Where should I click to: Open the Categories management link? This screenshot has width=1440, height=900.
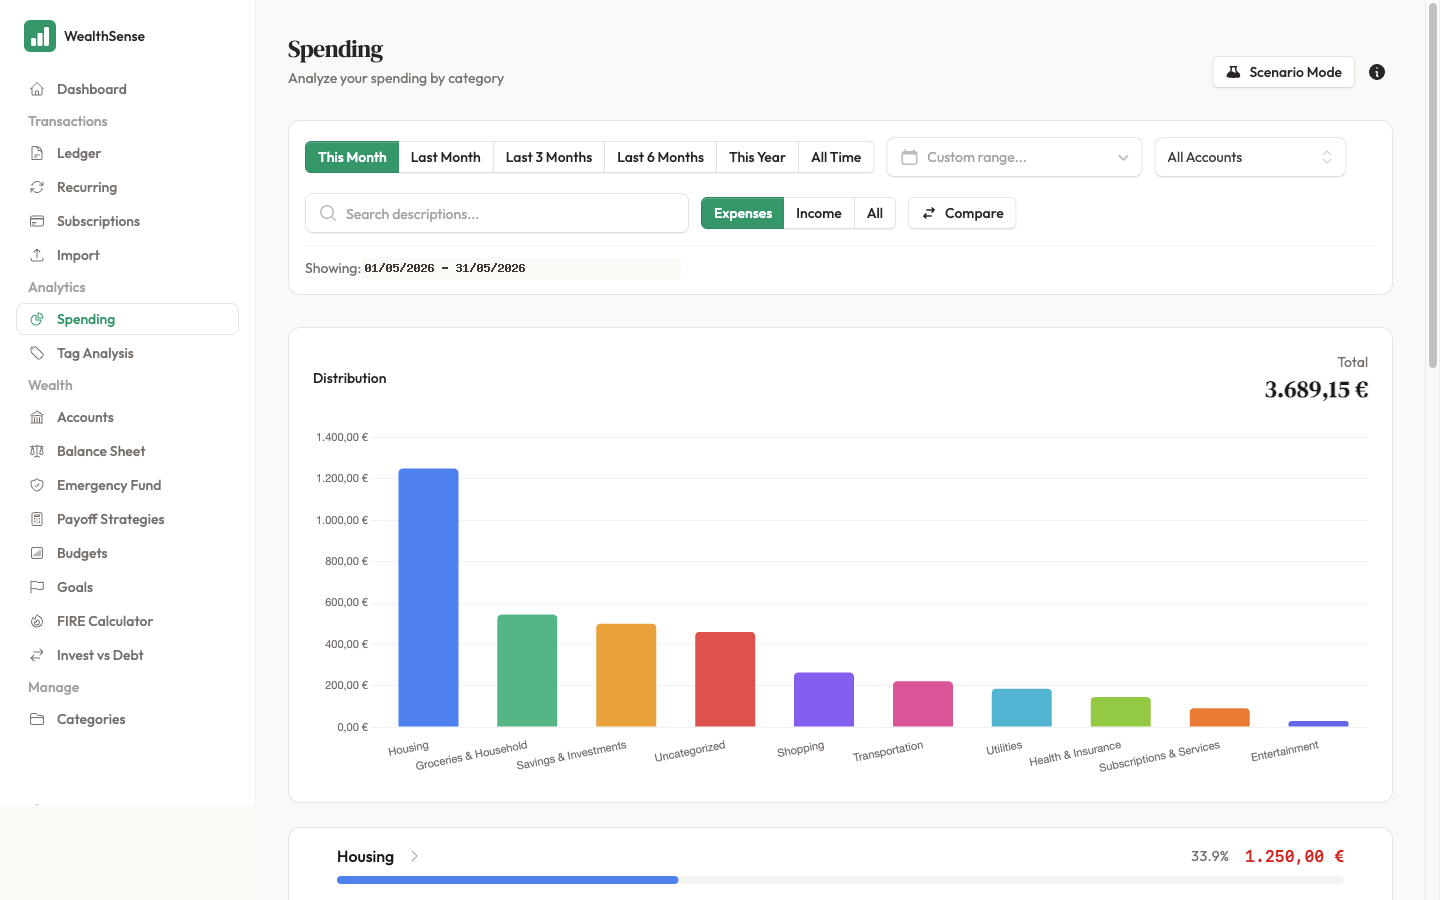coord(127,719)
